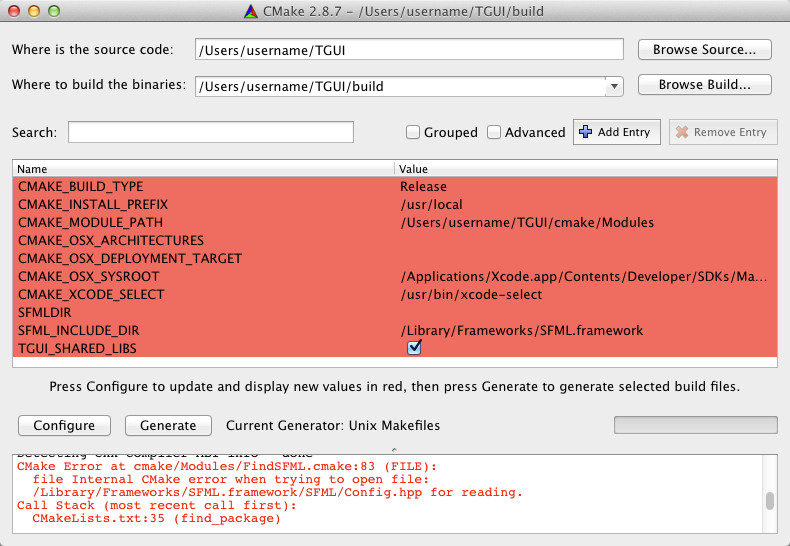This screenshot has width=790, height=546.
Task: Open the build binaries path dropdown arrow
Action: click(614, 86)
